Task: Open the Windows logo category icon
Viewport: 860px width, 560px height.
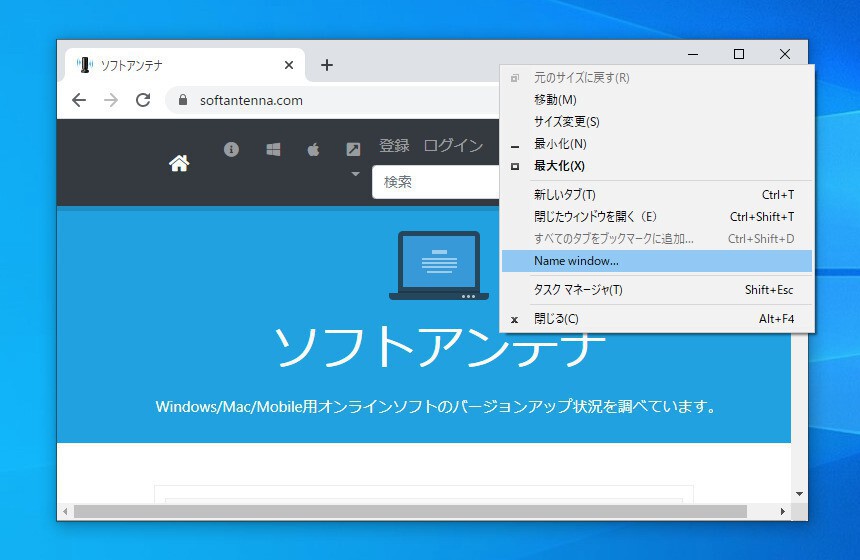Action: 273,149
